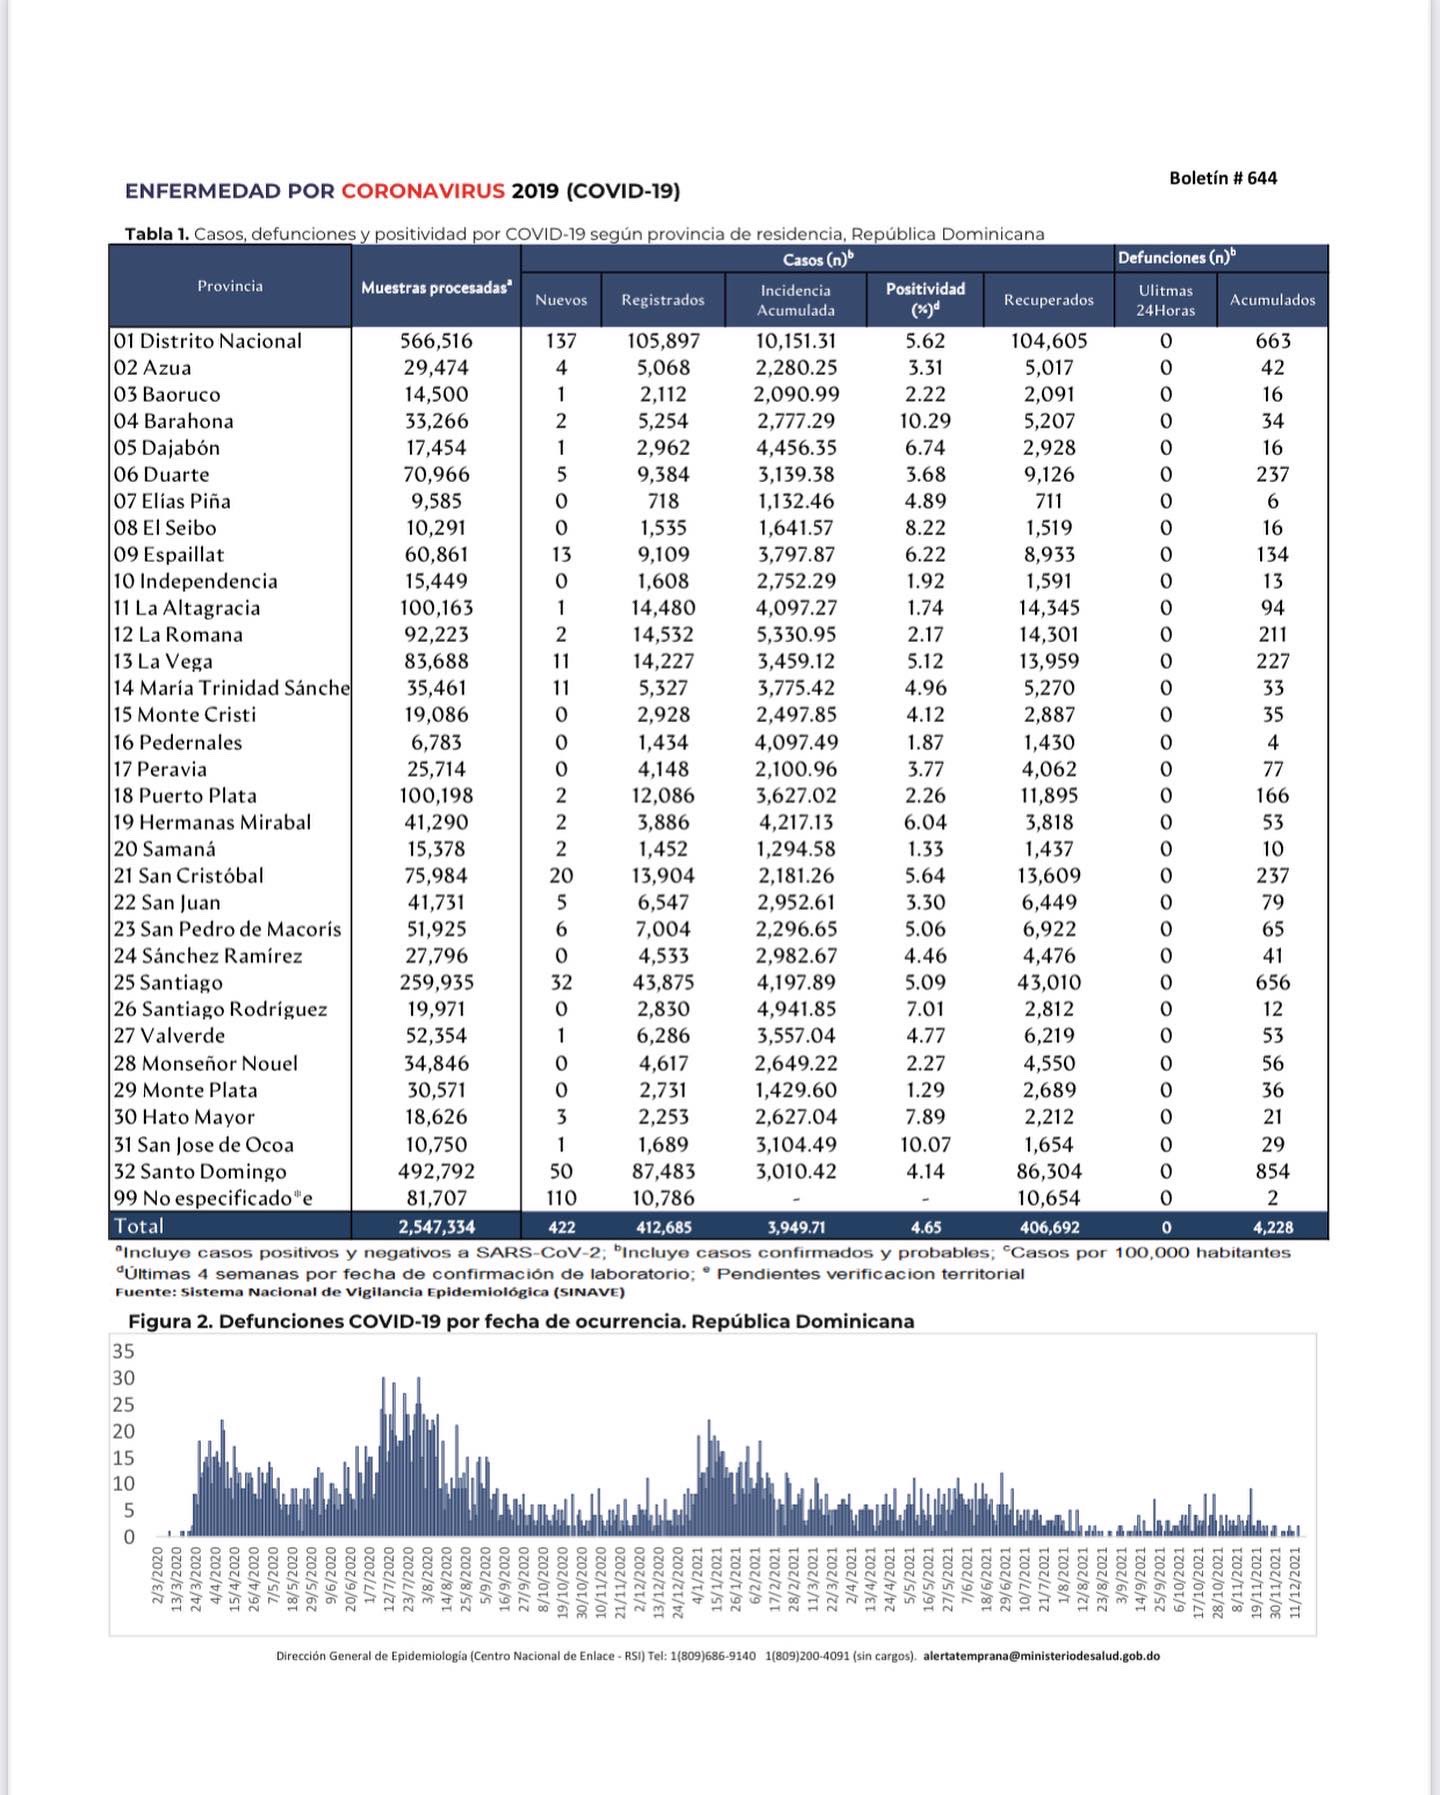Viewport: 1440px width, 1795px height.
Task: Select the '30 Hato Mayor' row label
Action: point(184,1117)
